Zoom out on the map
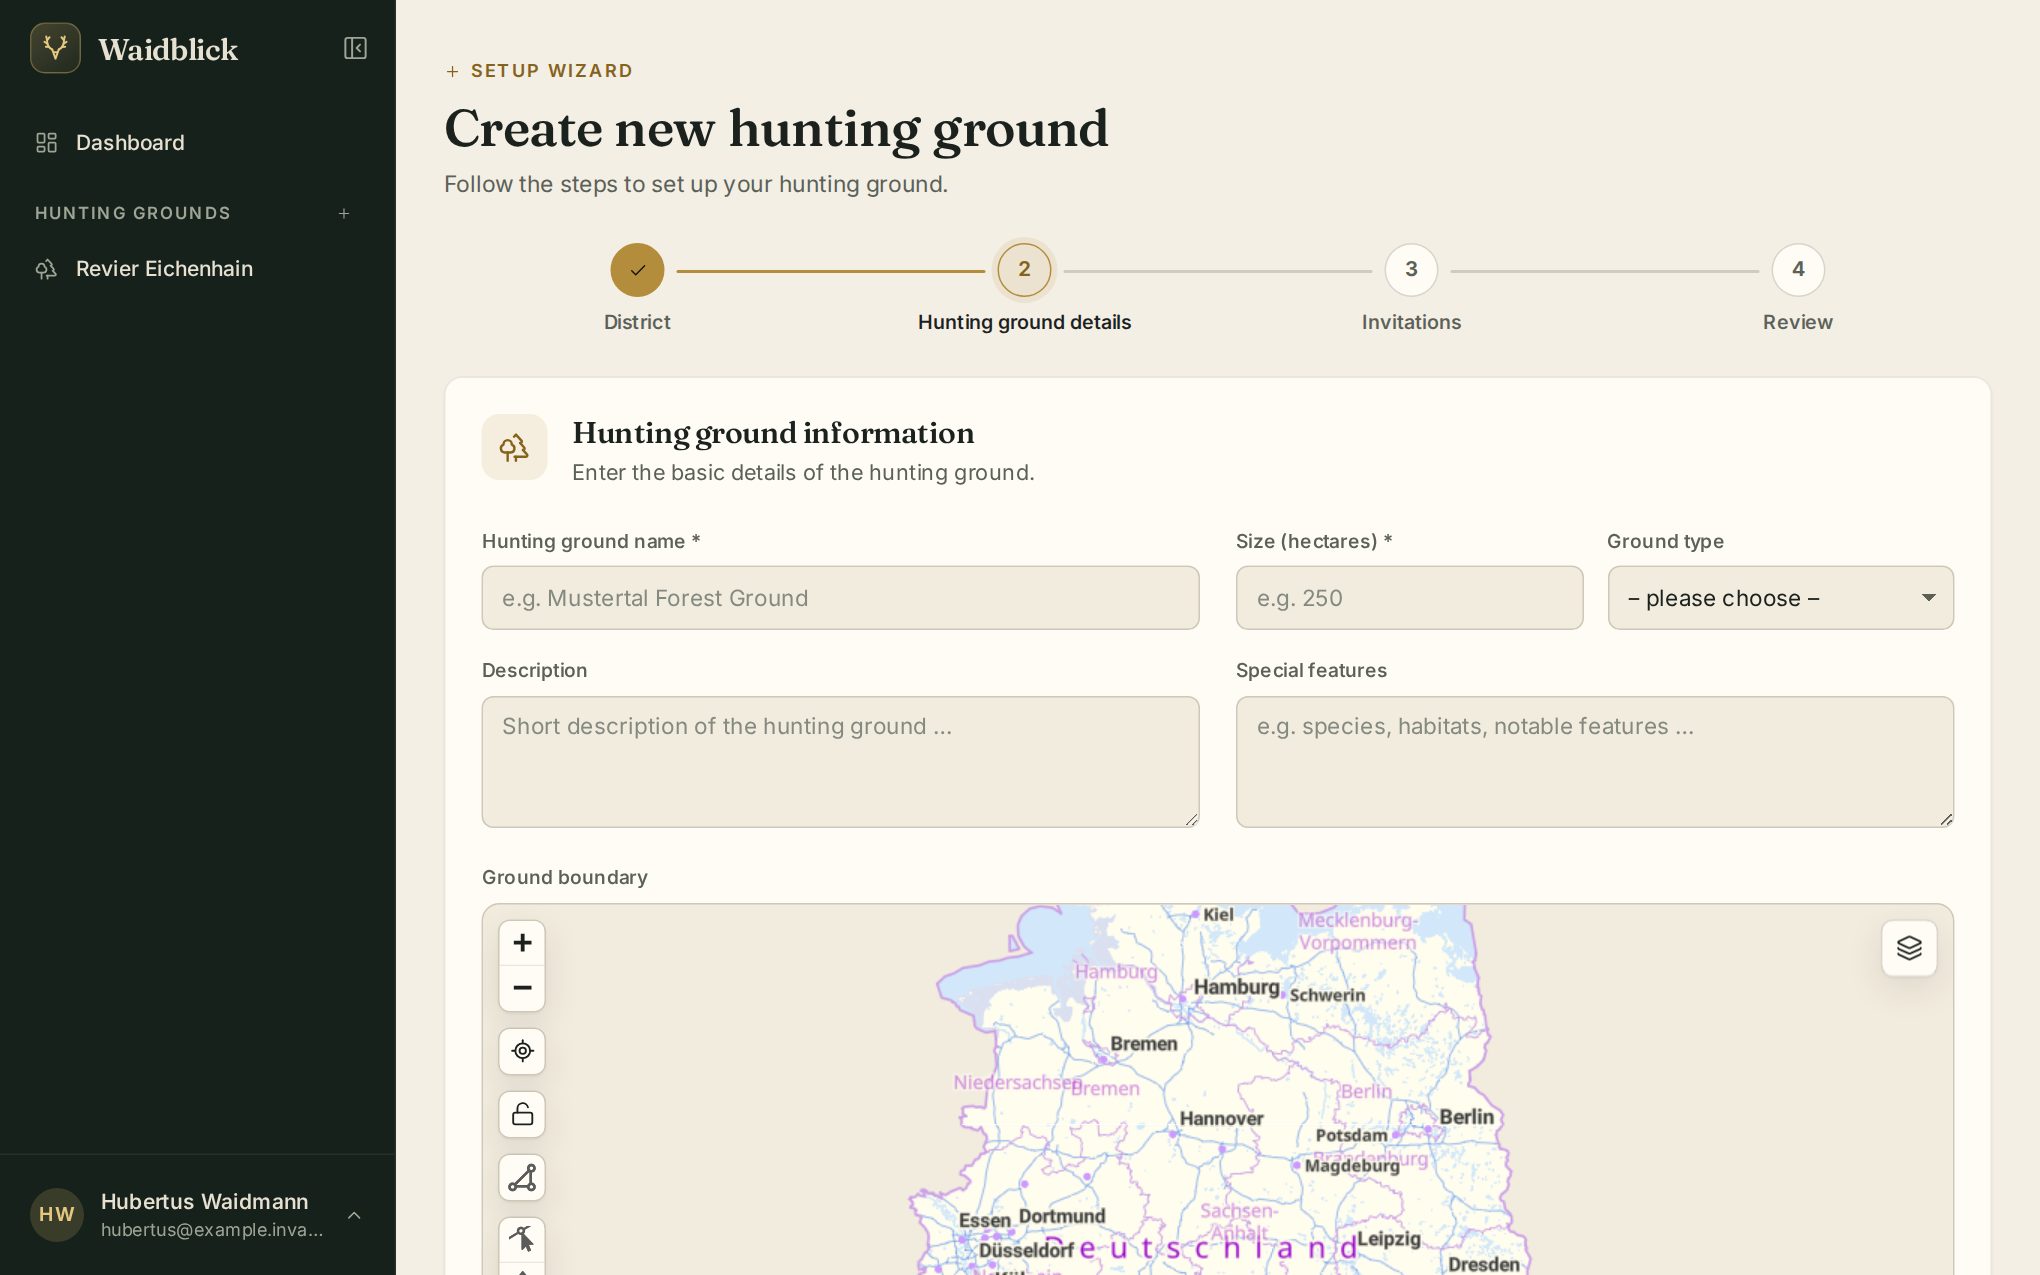 click(x=522, y=988)
